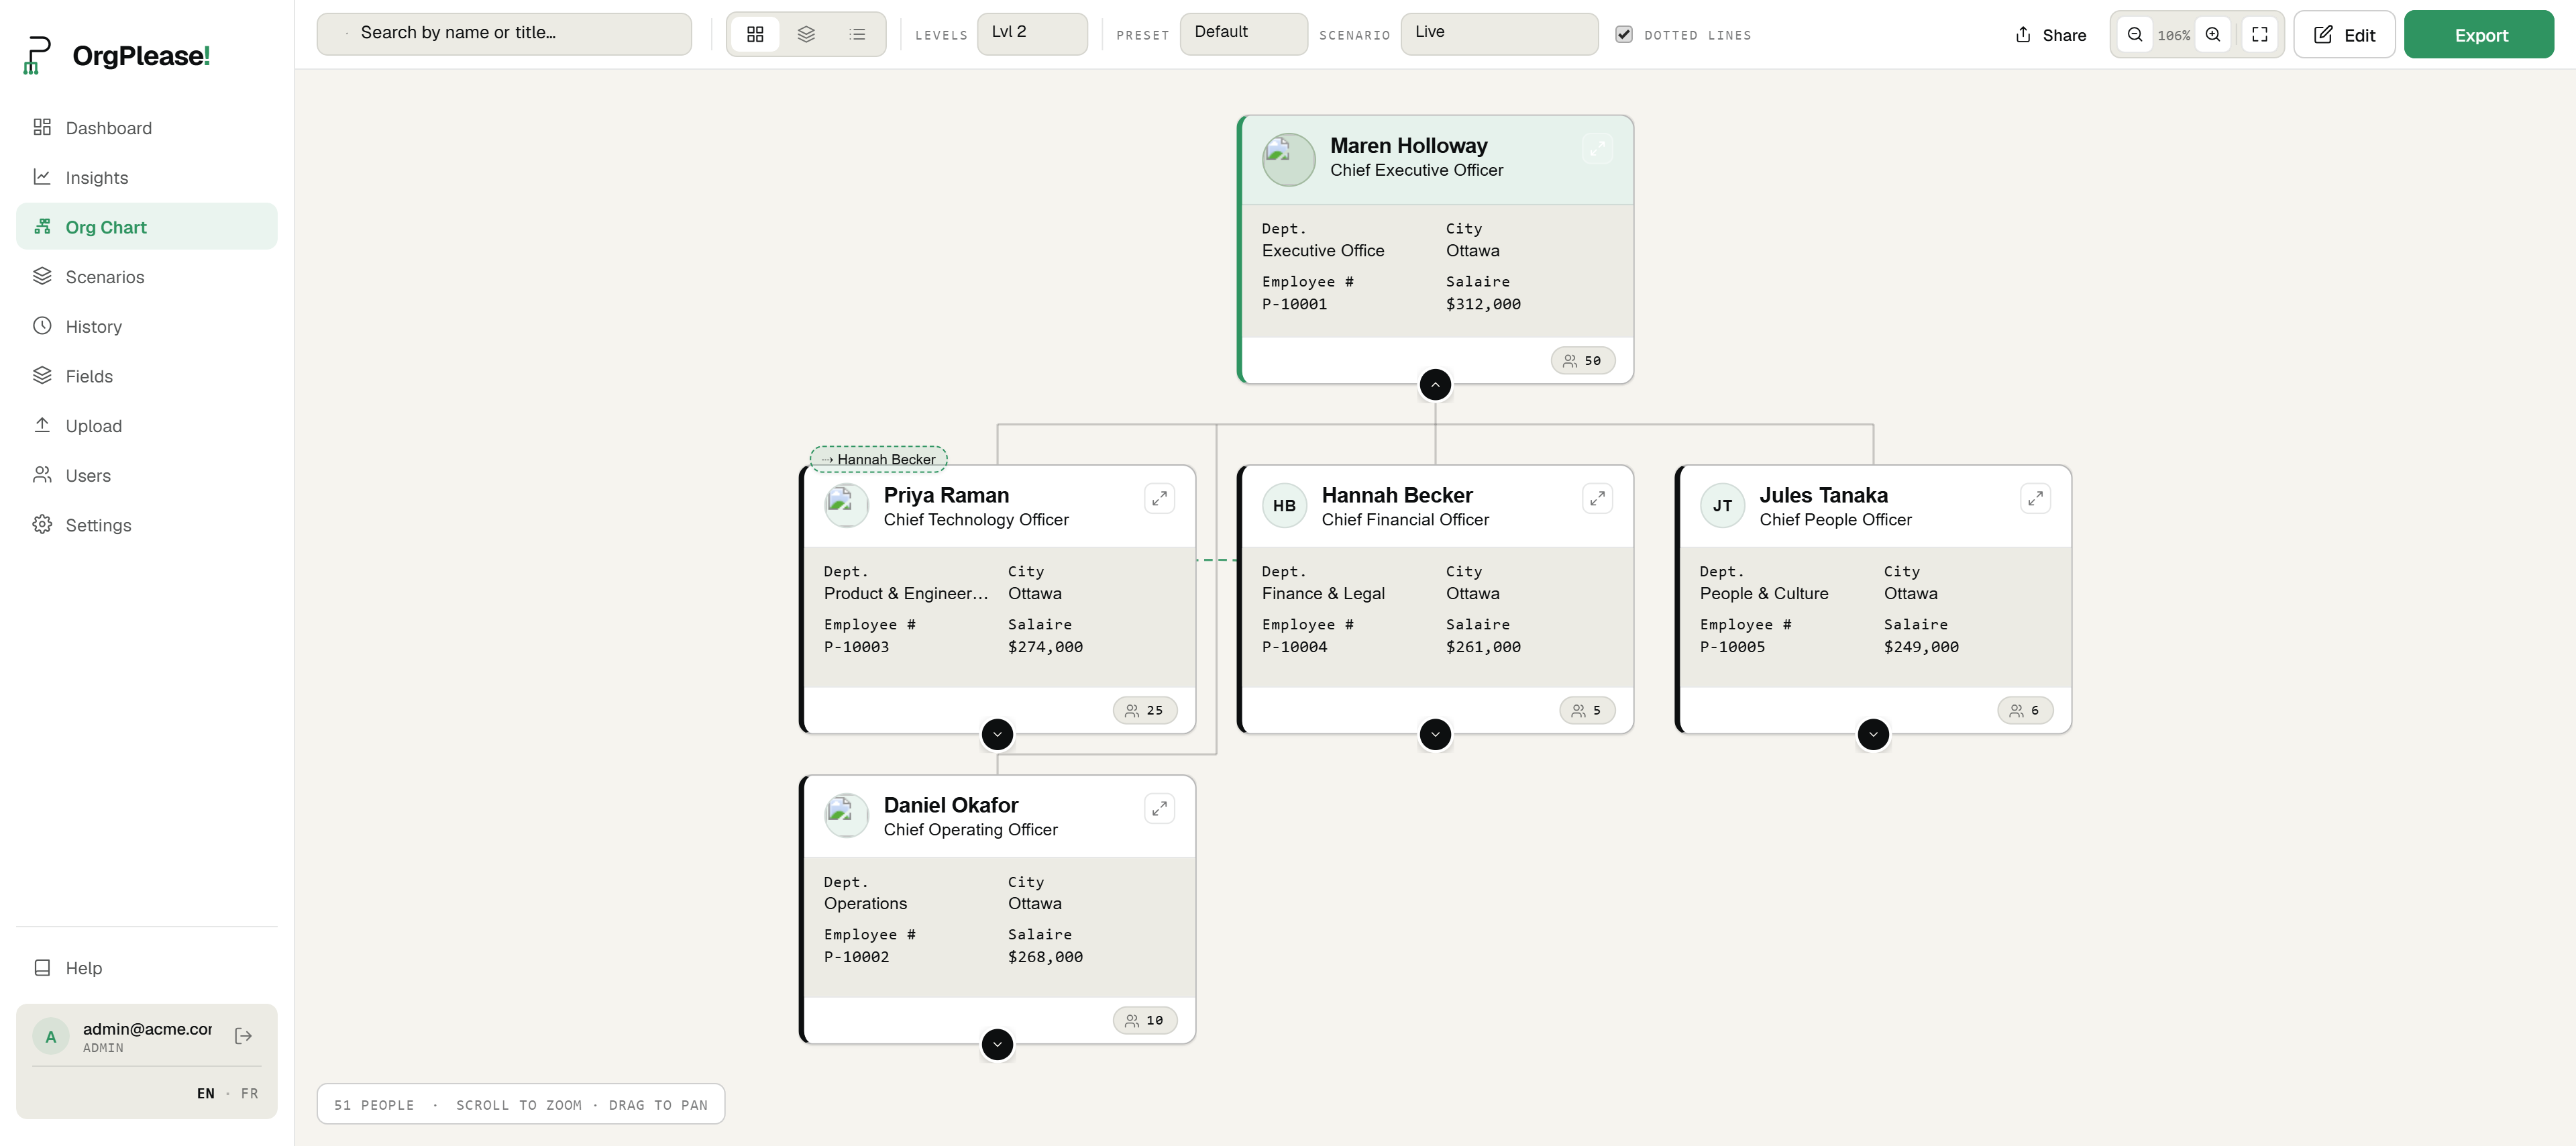The height and width of the screenshot is (1146, 2576).
Task: Click Maren Holloway's avatar image
Action: click(x=1288, y=159)
